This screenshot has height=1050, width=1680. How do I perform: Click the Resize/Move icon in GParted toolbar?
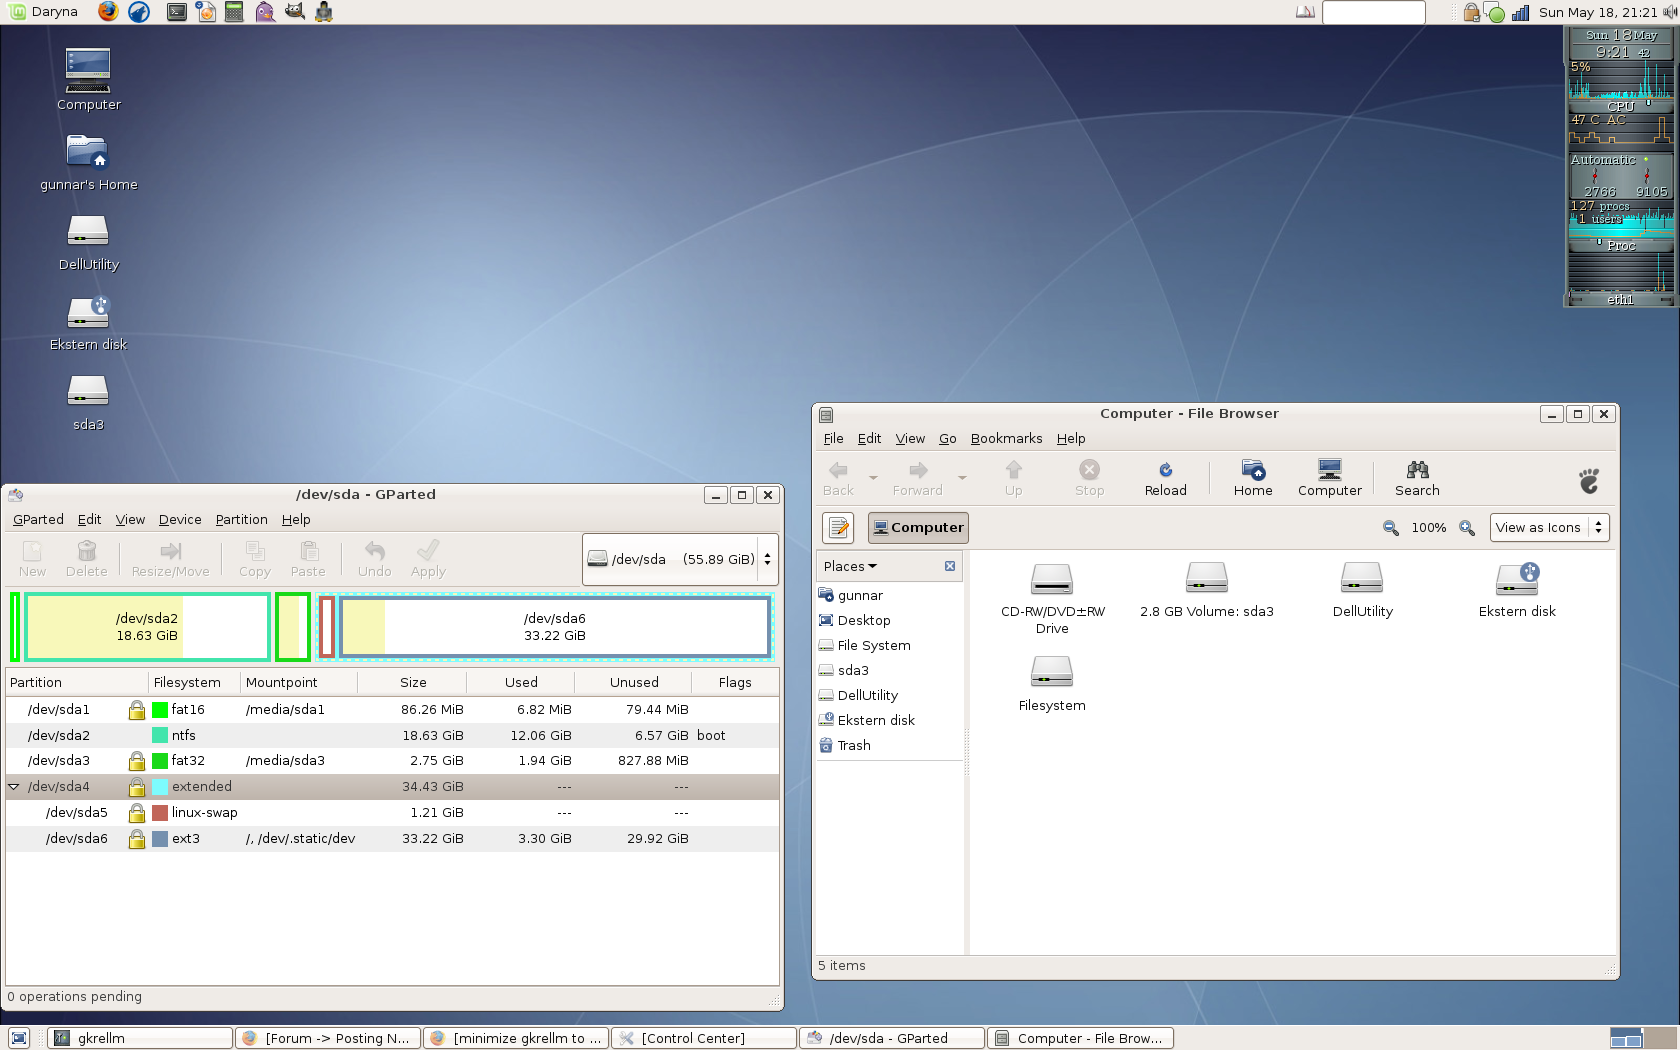point(171,559)
